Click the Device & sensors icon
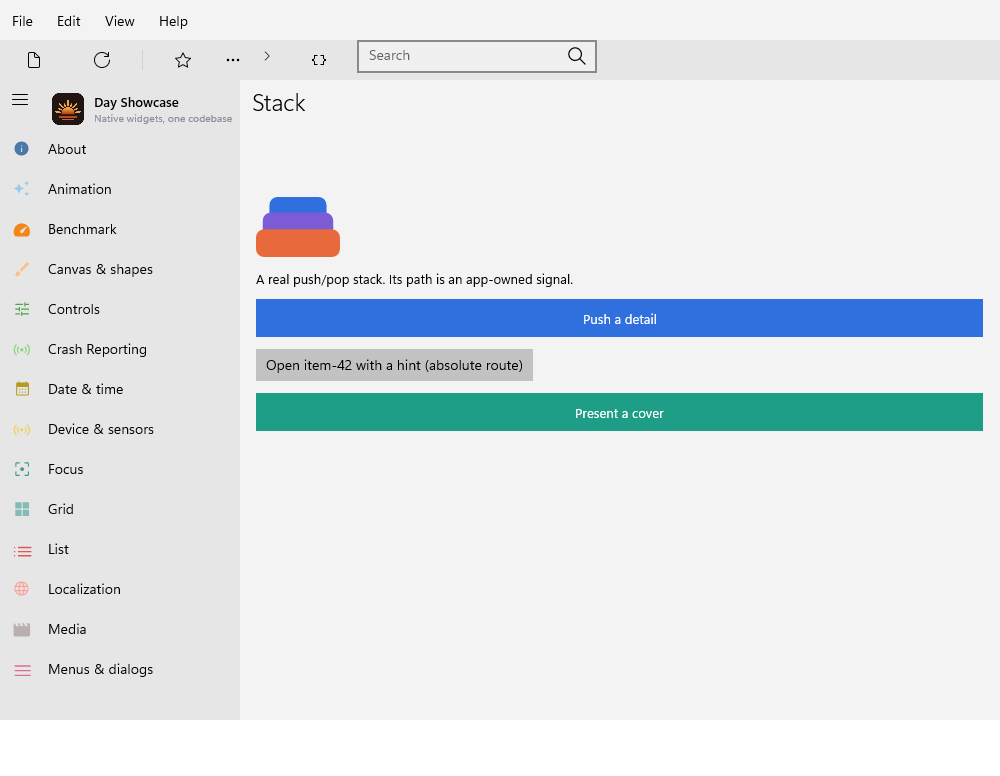1000x776 pixels. tap(22, 429)
